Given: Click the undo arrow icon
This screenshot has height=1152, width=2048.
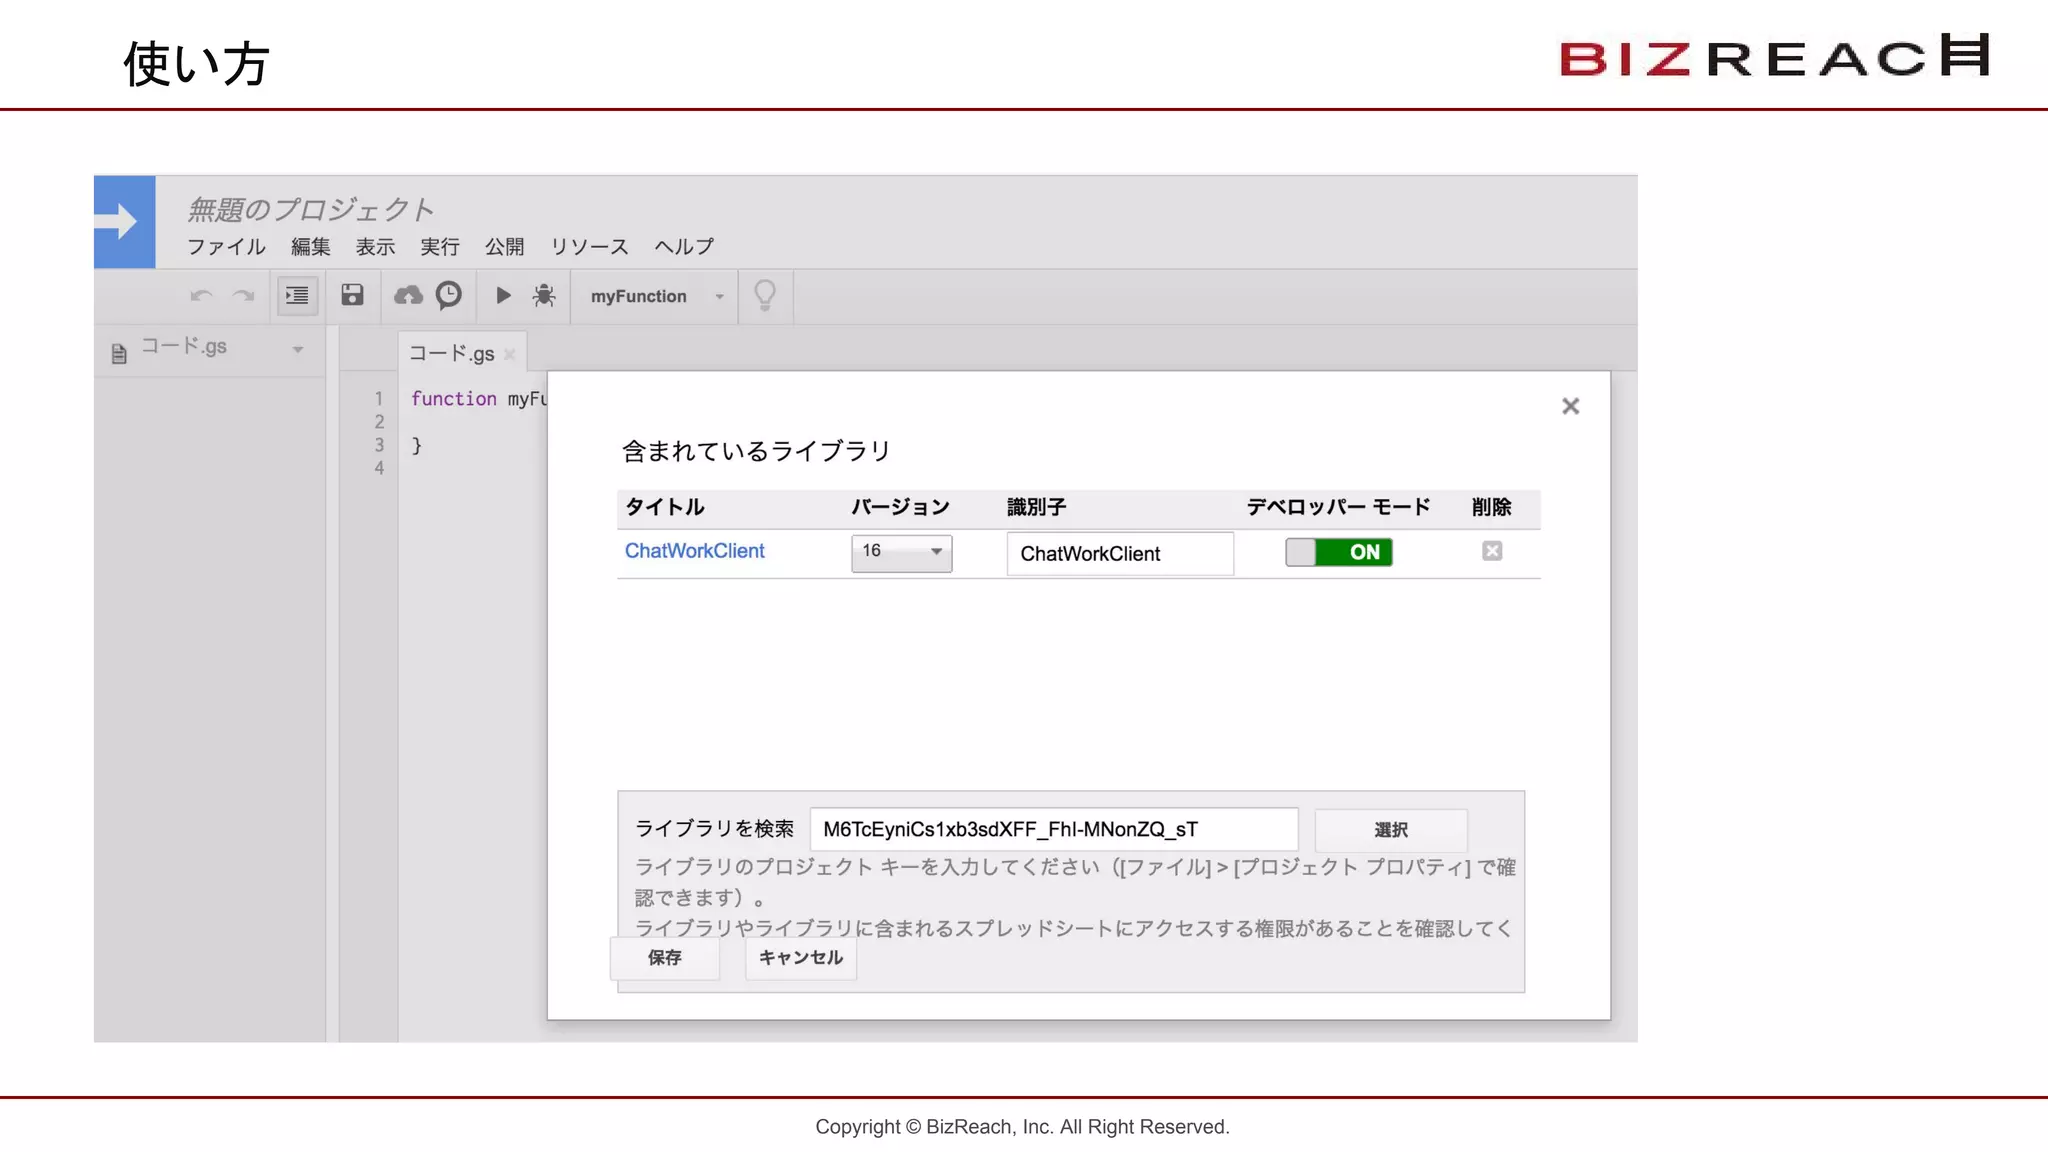Looking at the screenshot, I should (201, 296).
